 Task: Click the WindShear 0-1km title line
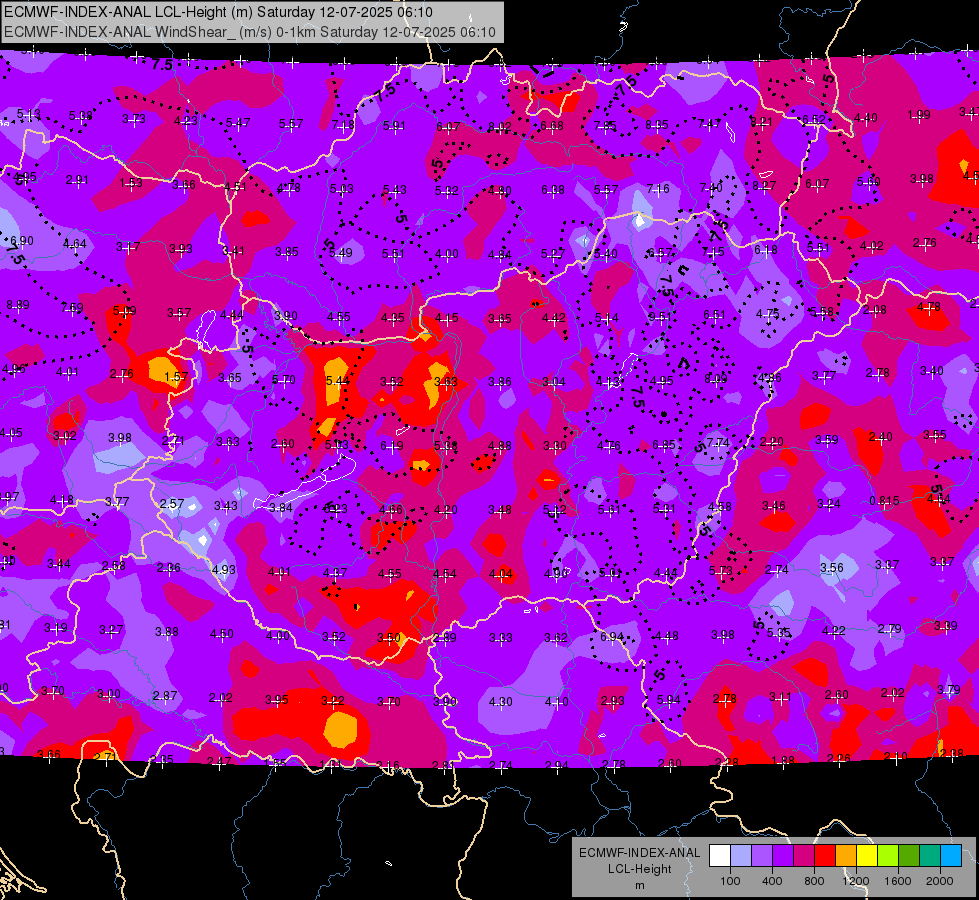point(250,32)
